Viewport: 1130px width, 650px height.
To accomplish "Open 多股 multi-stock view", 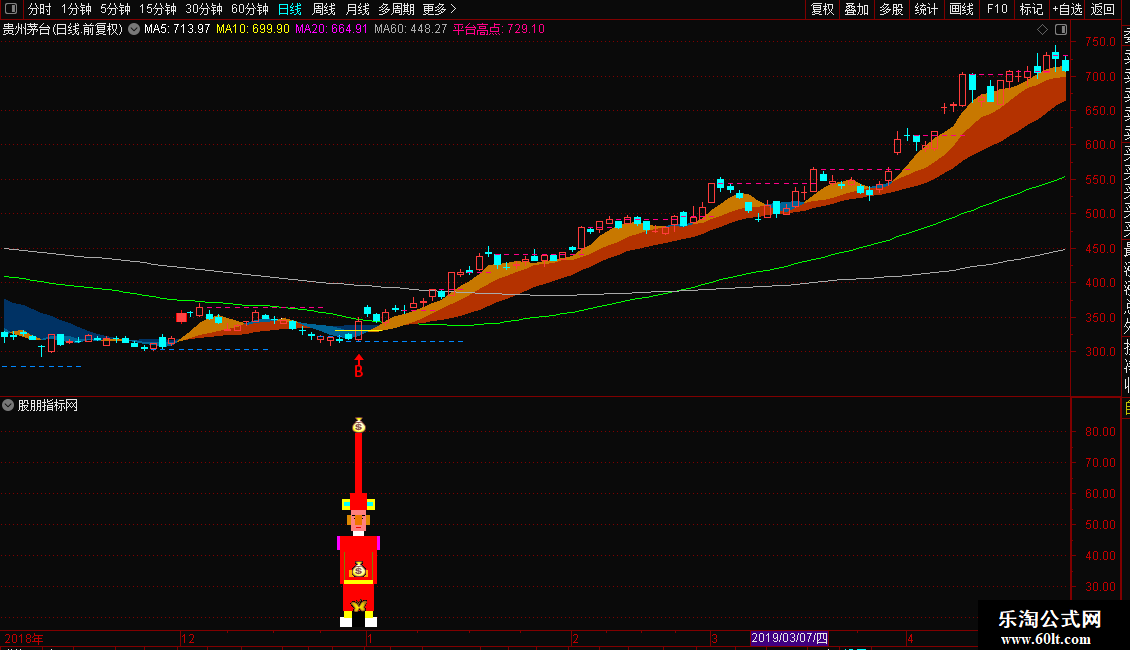I will [891, 9].
